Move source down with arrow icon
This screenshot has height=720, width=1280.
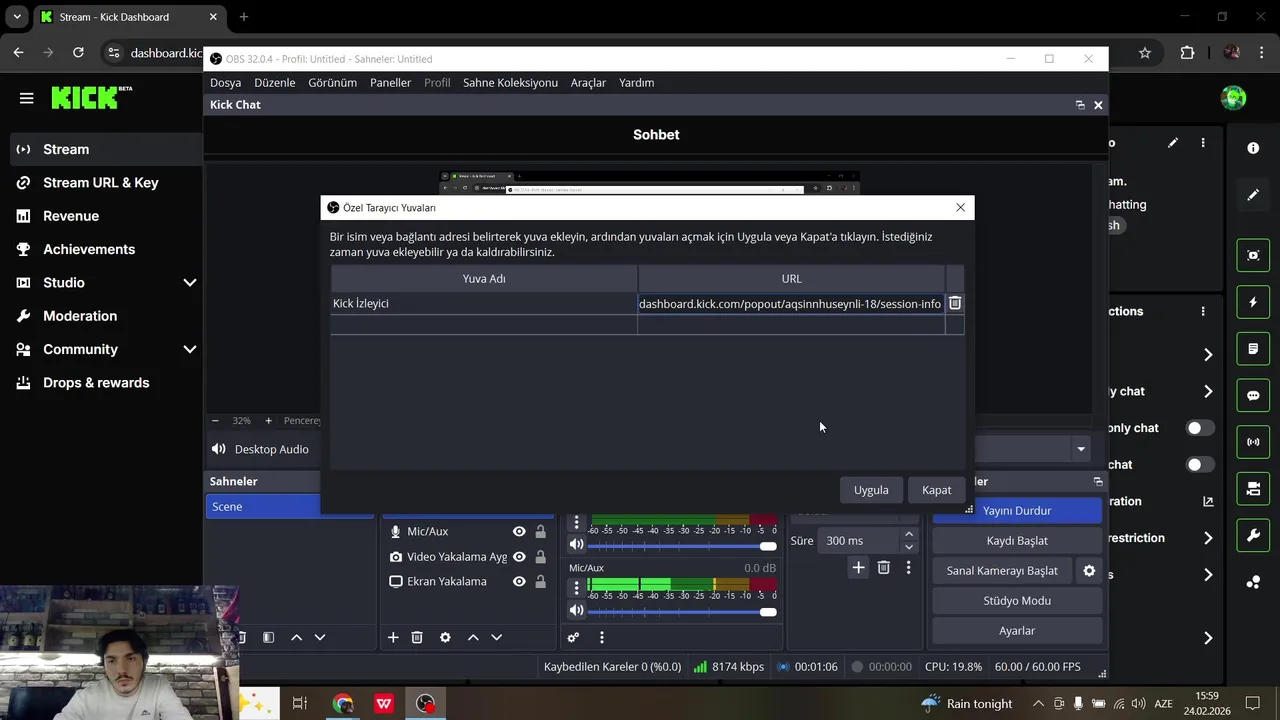click(496, 637)
